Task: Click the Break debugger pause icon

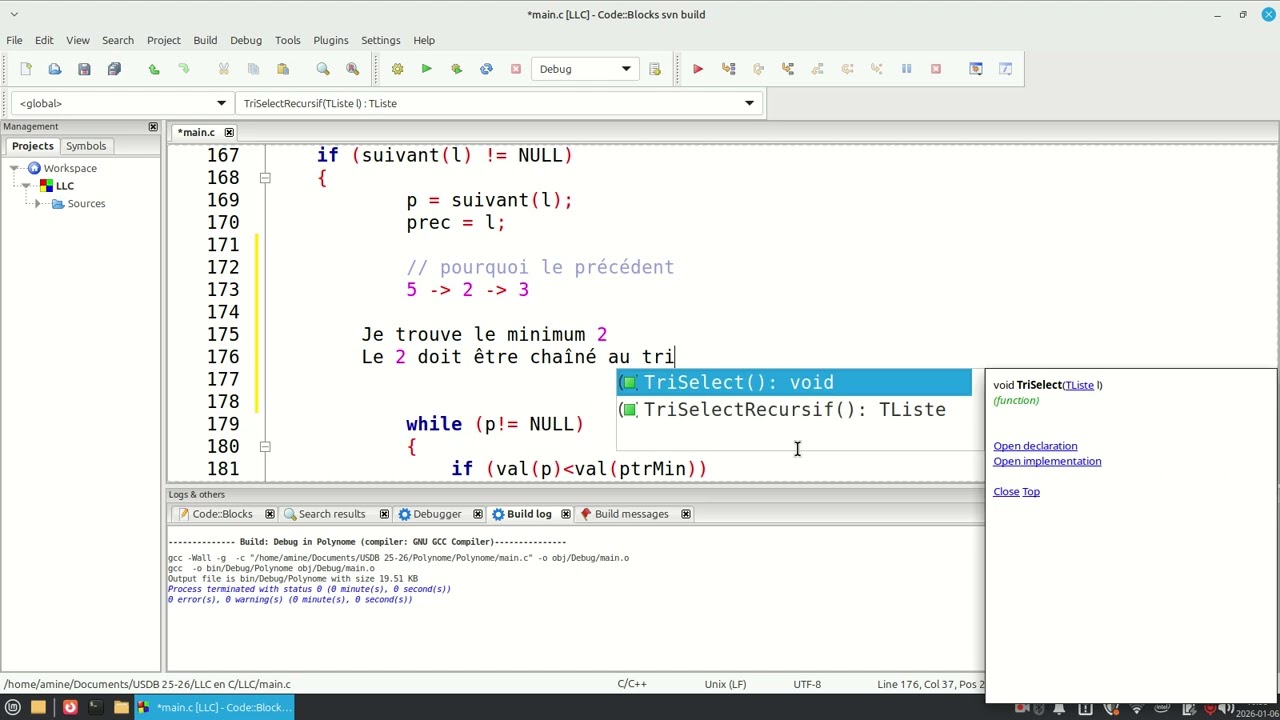Action: pos(906,69)
